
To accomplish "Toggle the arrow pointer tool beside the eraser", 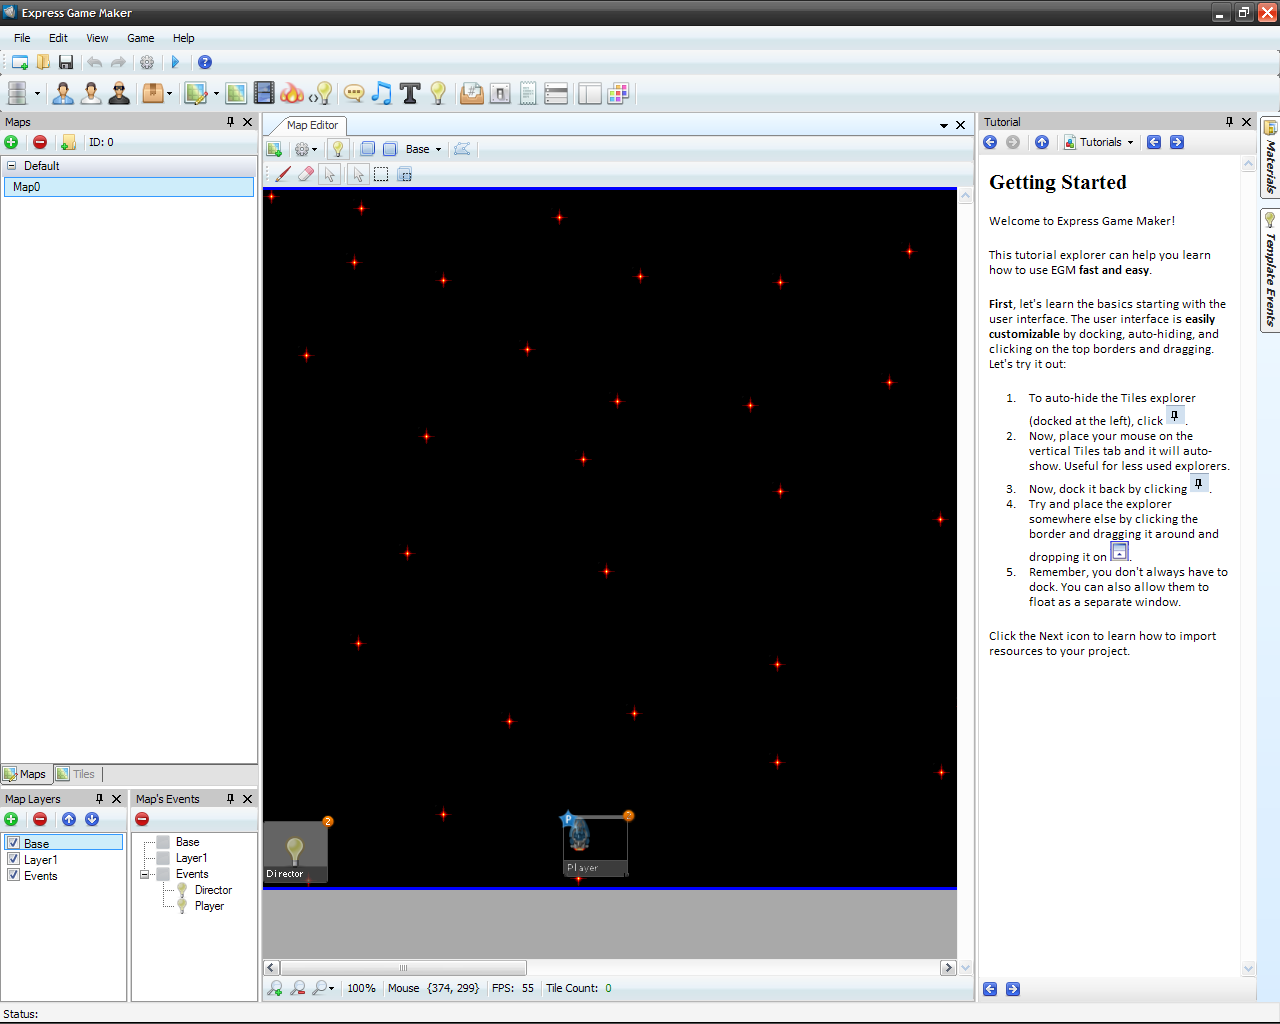I will tap(329, 174).
